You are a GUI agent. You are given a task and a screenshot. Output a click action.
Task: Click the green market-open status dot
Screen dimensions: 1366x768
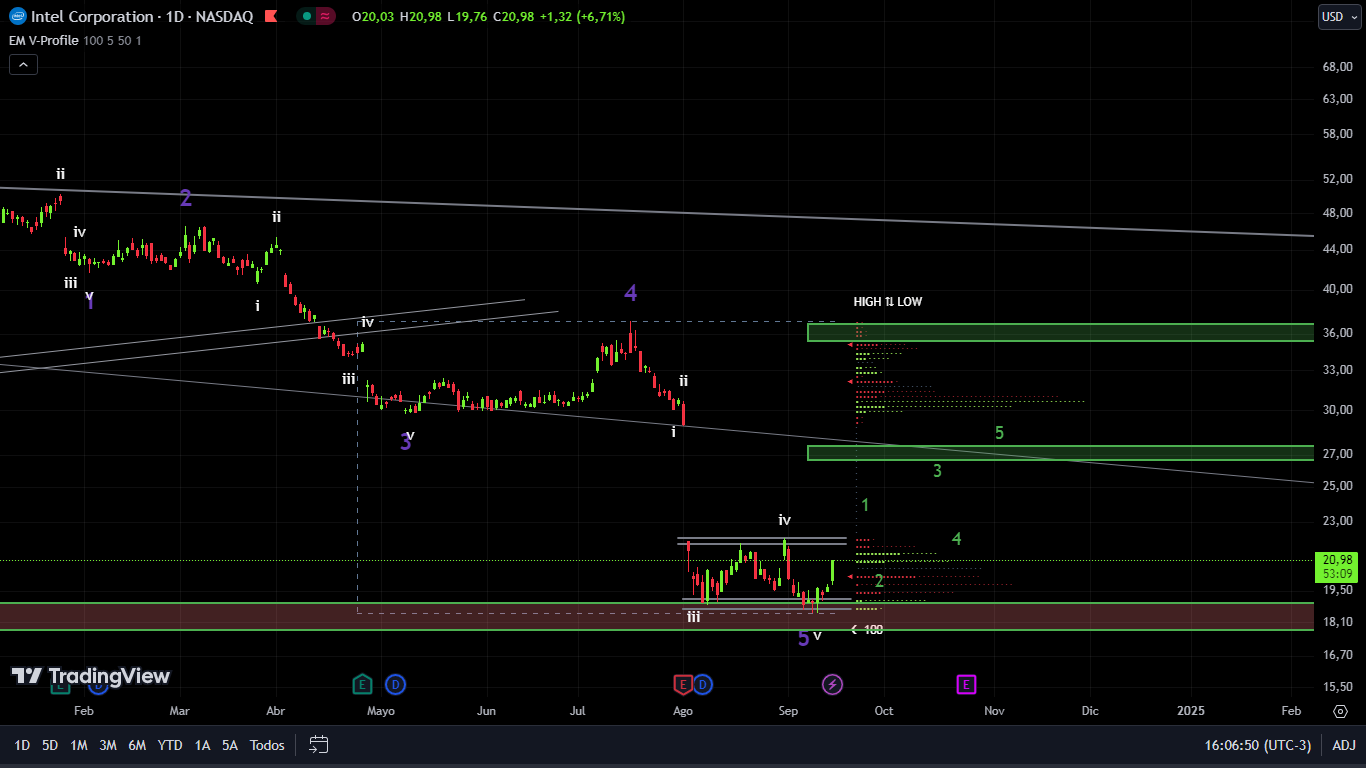pyautogui.click(x=305, y=17)
